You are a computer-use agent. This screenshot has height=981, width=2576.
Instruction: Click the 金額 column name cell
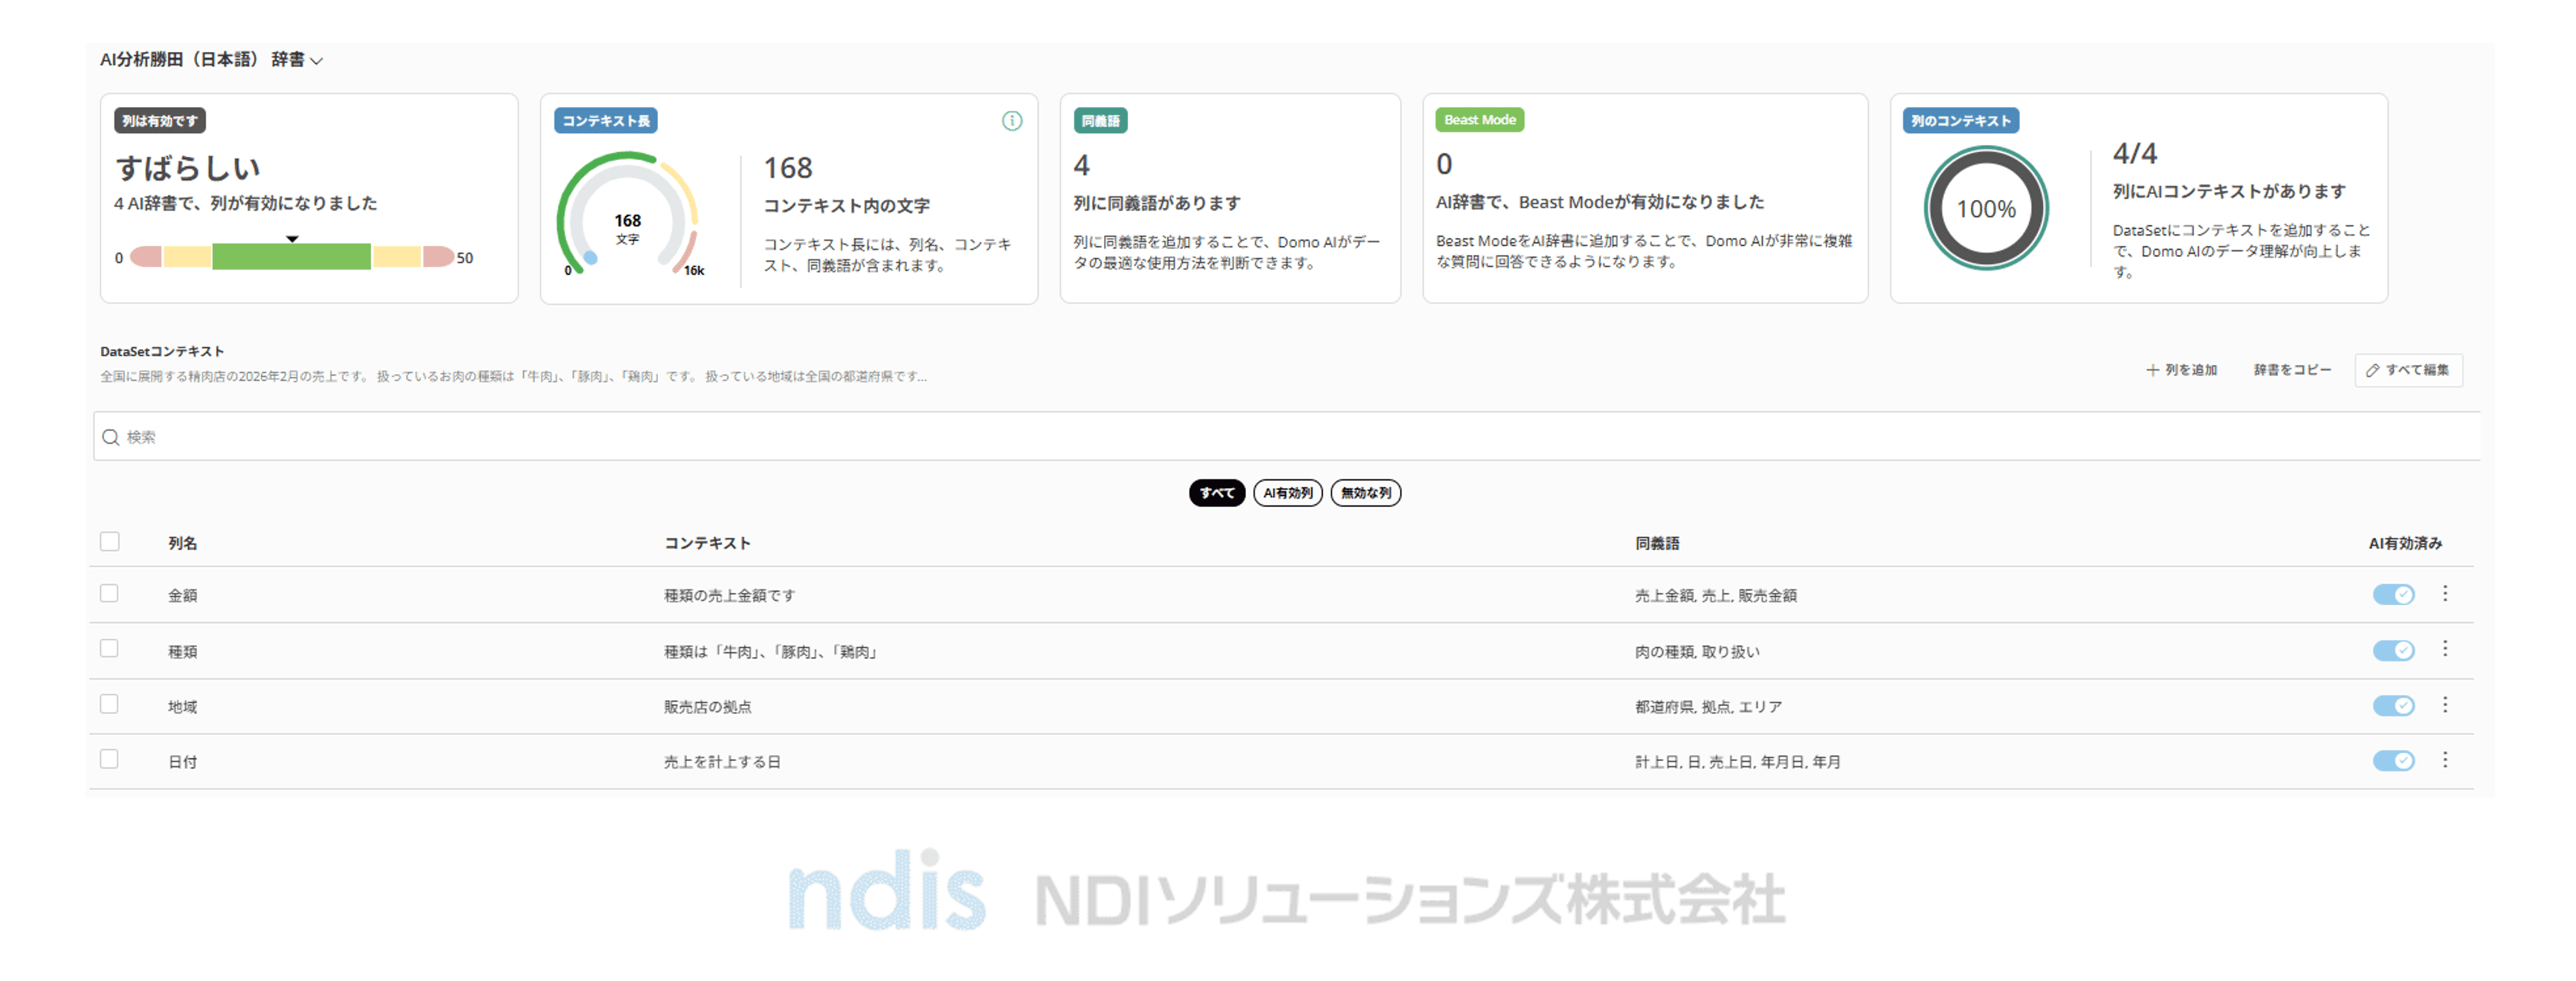pos(182,596)
